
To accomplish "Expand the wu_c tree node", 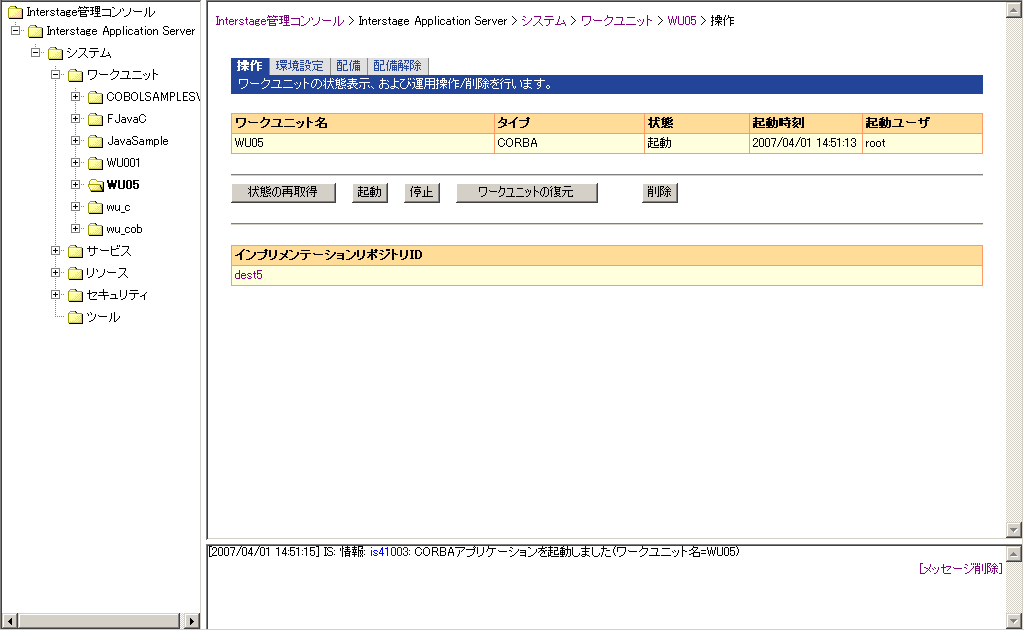I will [x=76, y=206].
